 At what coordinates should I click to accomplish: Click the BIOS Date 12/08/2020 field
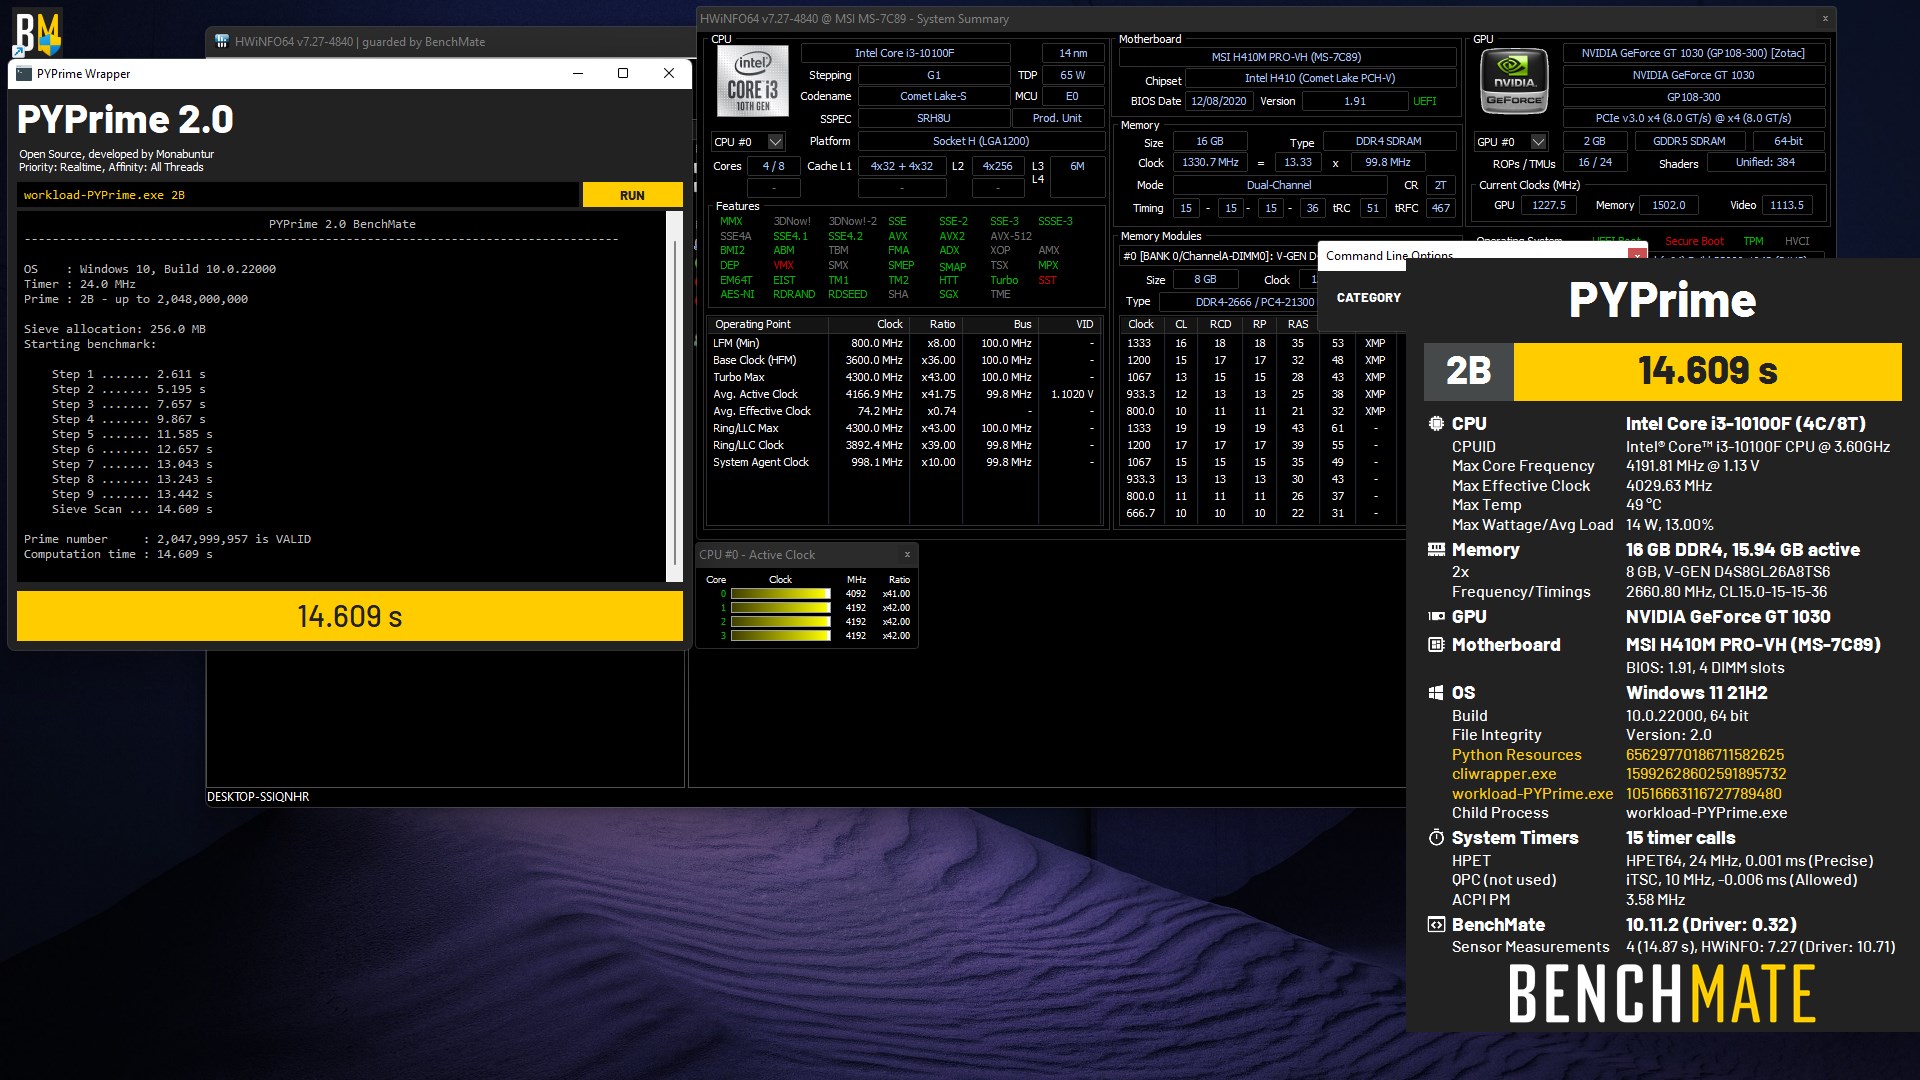click(x=1218, y=101)
